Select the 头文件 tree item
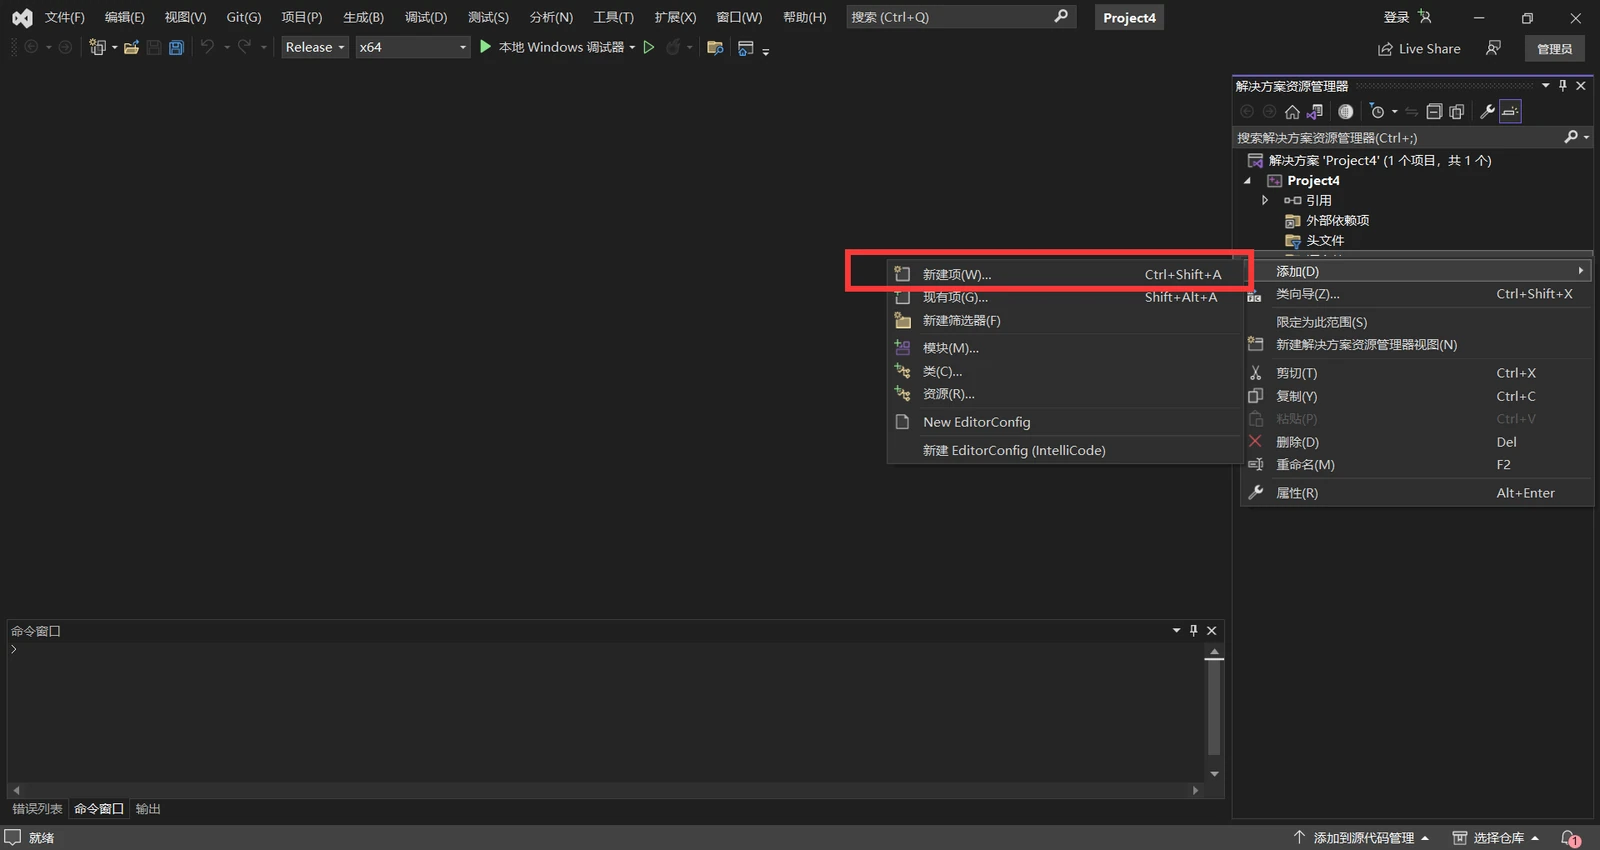 1325,240
